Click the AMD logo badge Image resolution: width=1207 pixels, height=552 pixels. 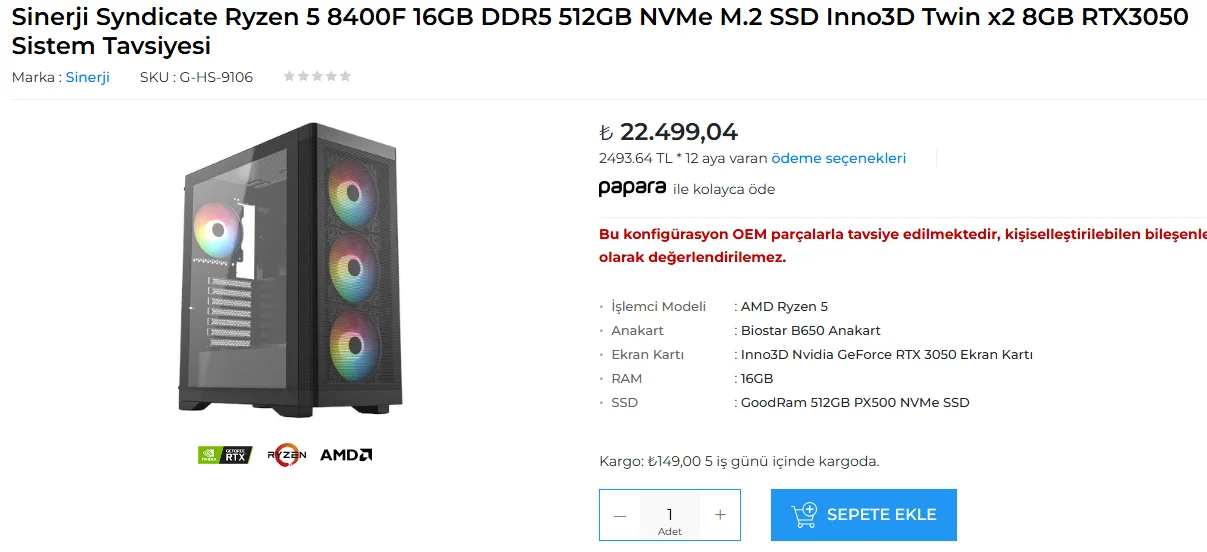point(346,455)
